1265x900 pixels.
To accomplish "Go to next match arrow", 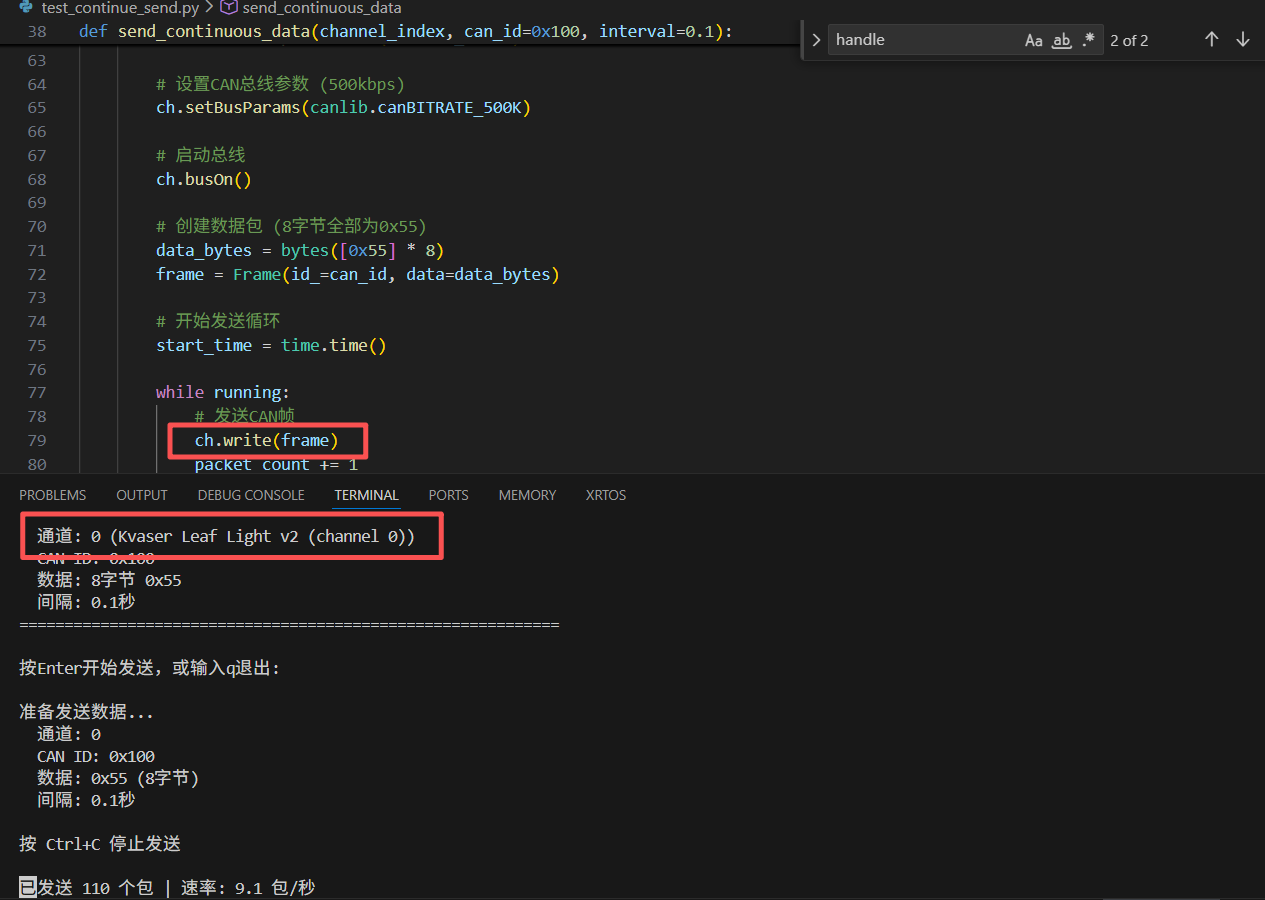I will pos(1243,40).
